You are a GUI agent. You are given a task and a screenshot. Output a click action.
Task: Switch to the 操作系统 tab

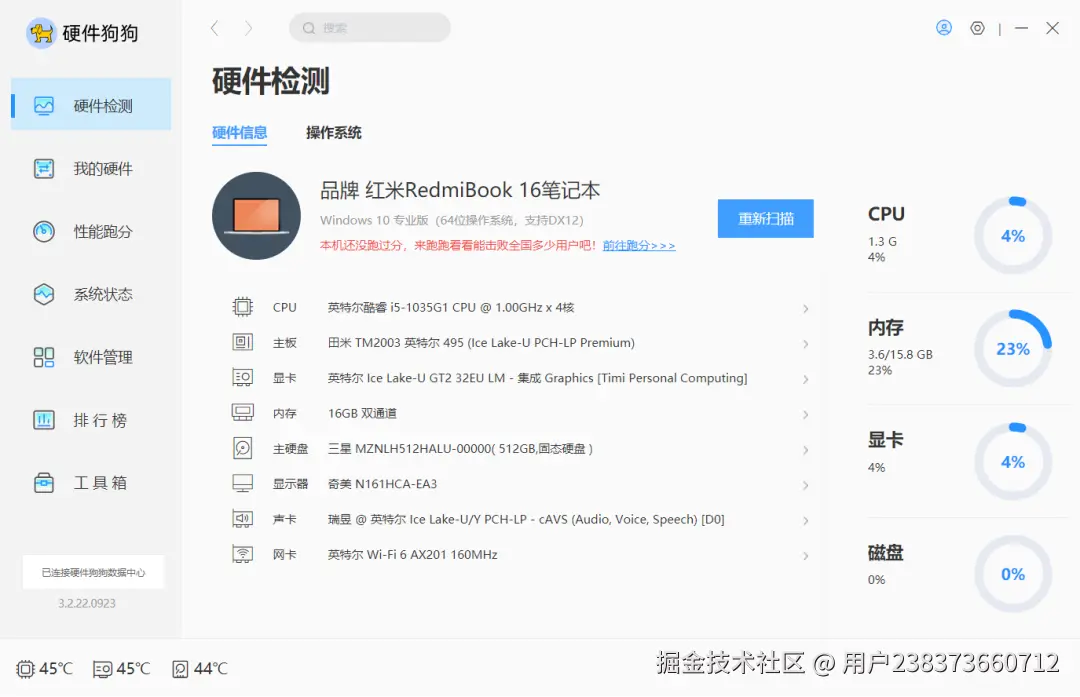coord(333,132)
